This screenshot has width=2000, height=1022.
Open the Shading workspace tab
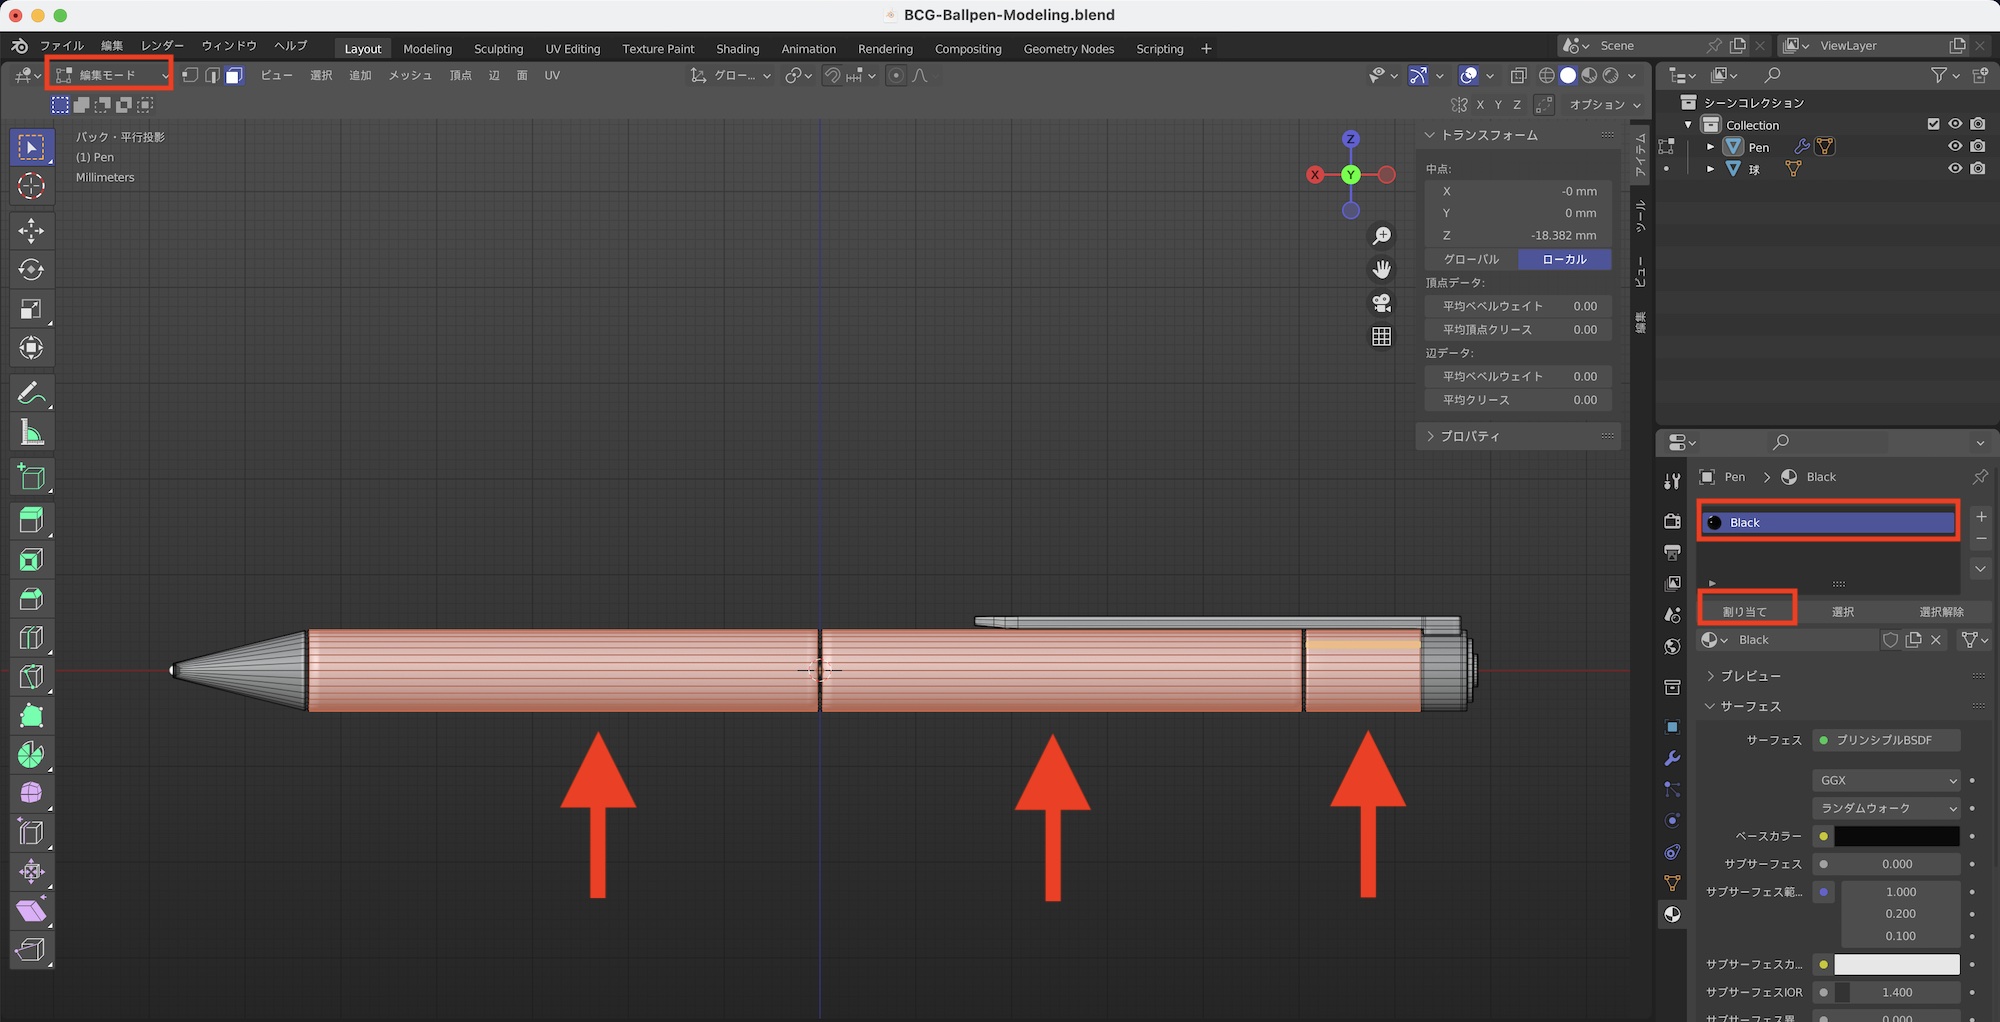coord(737,49)
